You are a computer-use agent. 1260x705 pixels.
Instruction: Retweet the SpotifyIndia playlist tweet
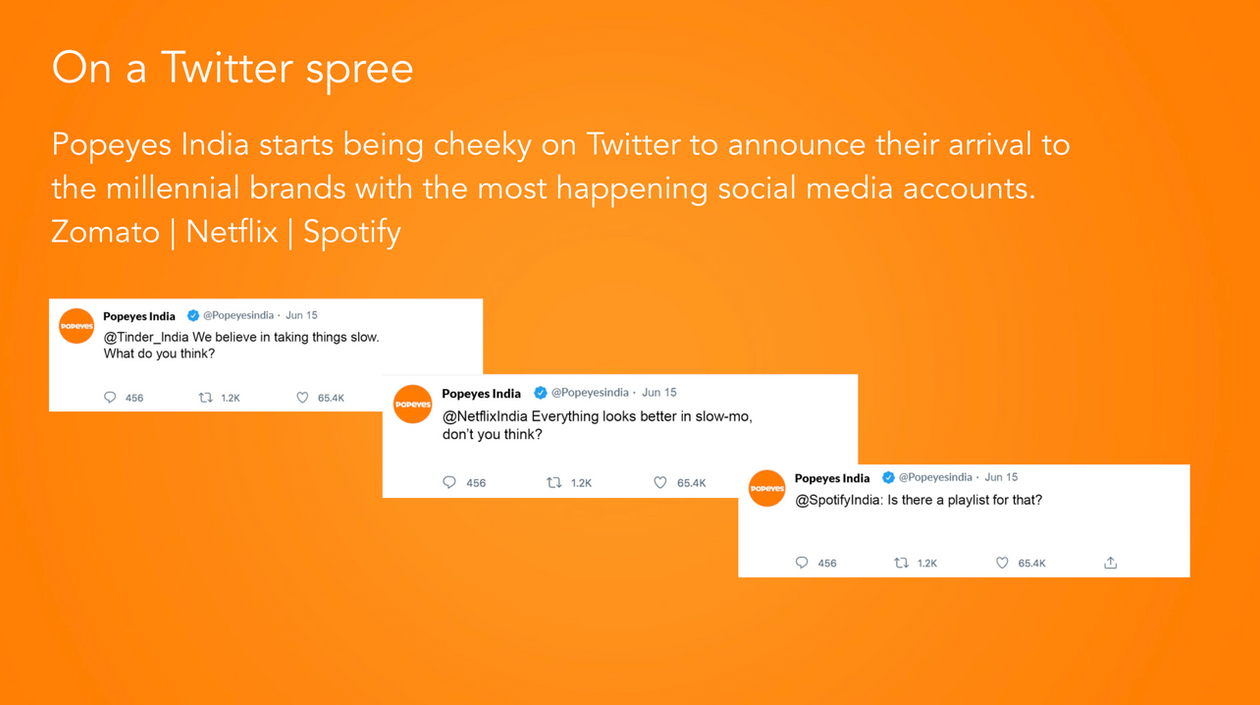click(x=901, y=563)
